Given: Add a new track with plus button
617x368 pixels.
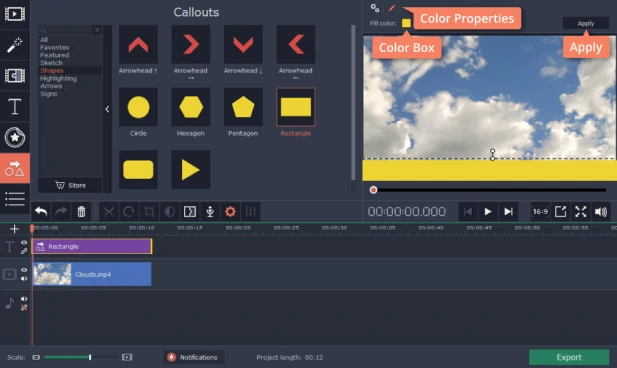Looking at the screenshot, I should coord(14,229).
